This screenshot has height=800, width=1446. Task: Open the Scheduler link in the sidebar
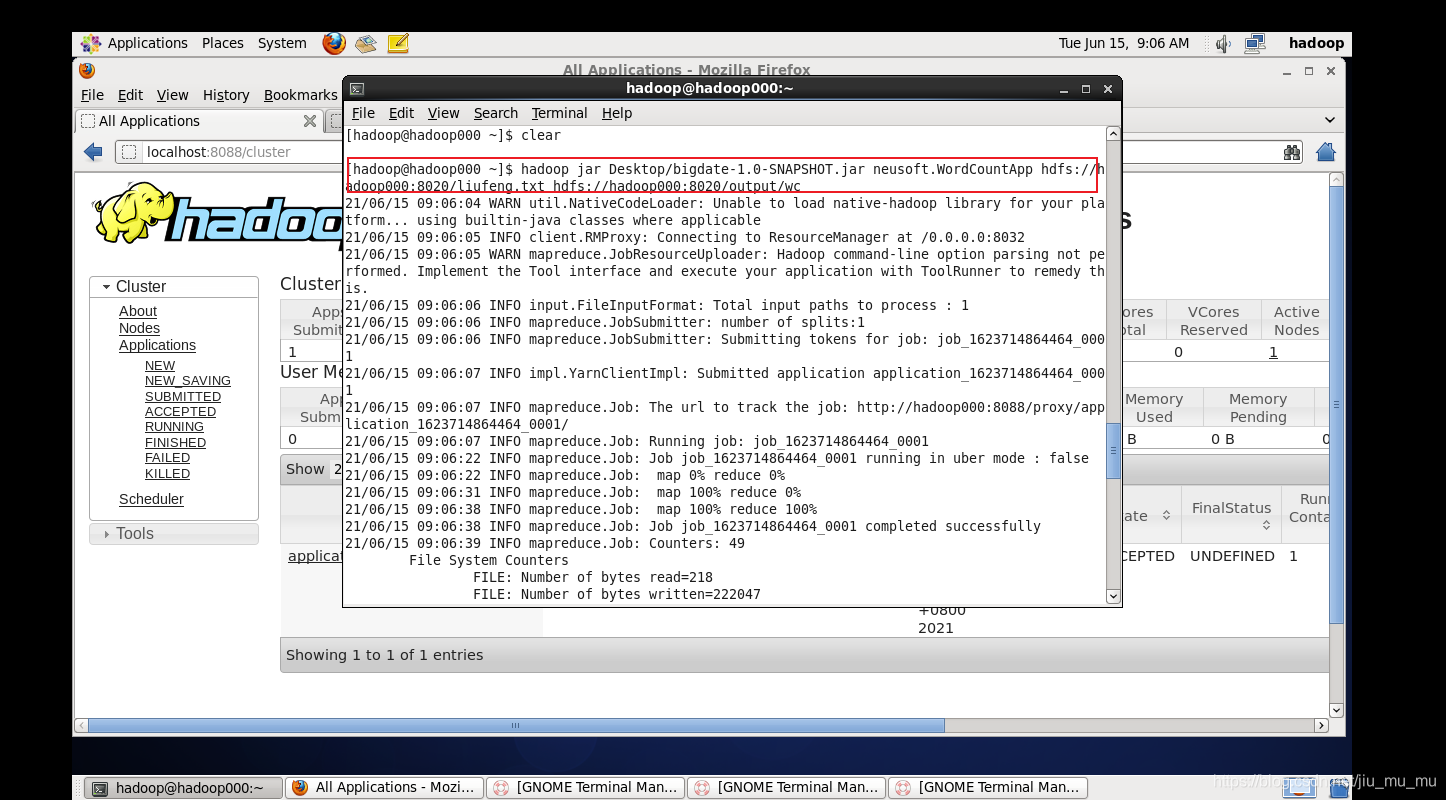(x=151, y=499)
